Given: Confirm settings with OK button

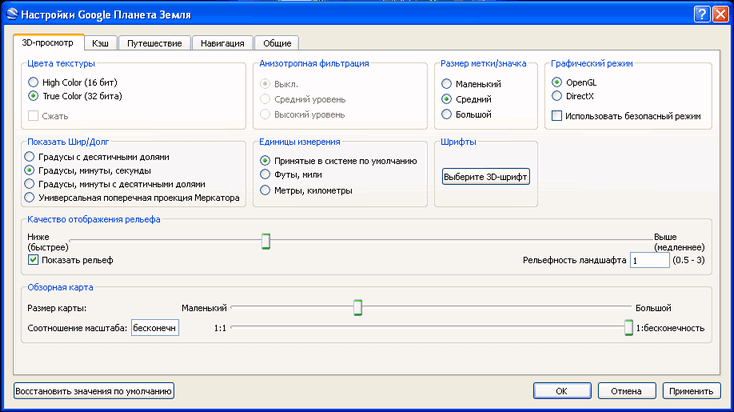Looking at the screenshot, I should pyautogui.click(x=562, y=391).
